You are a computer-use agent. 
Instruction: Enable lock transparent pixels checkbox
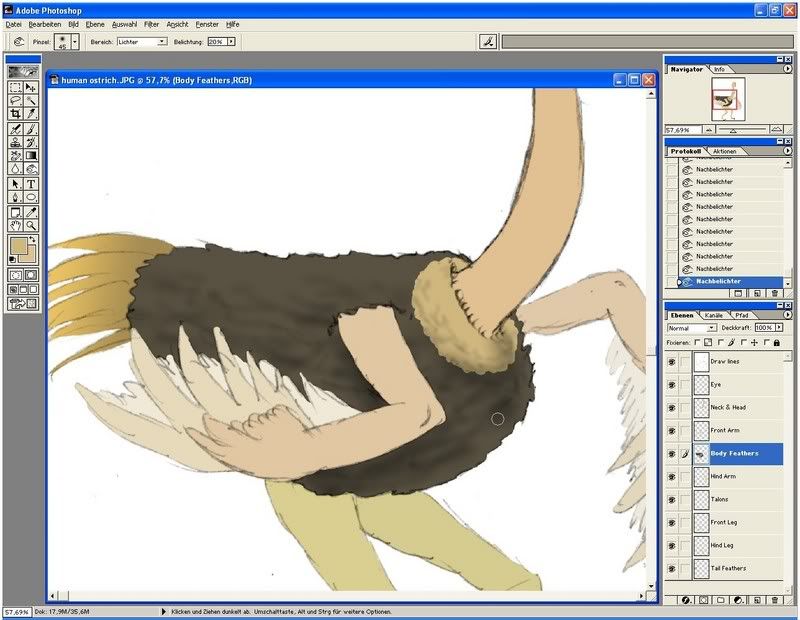(x=697, y=342)
